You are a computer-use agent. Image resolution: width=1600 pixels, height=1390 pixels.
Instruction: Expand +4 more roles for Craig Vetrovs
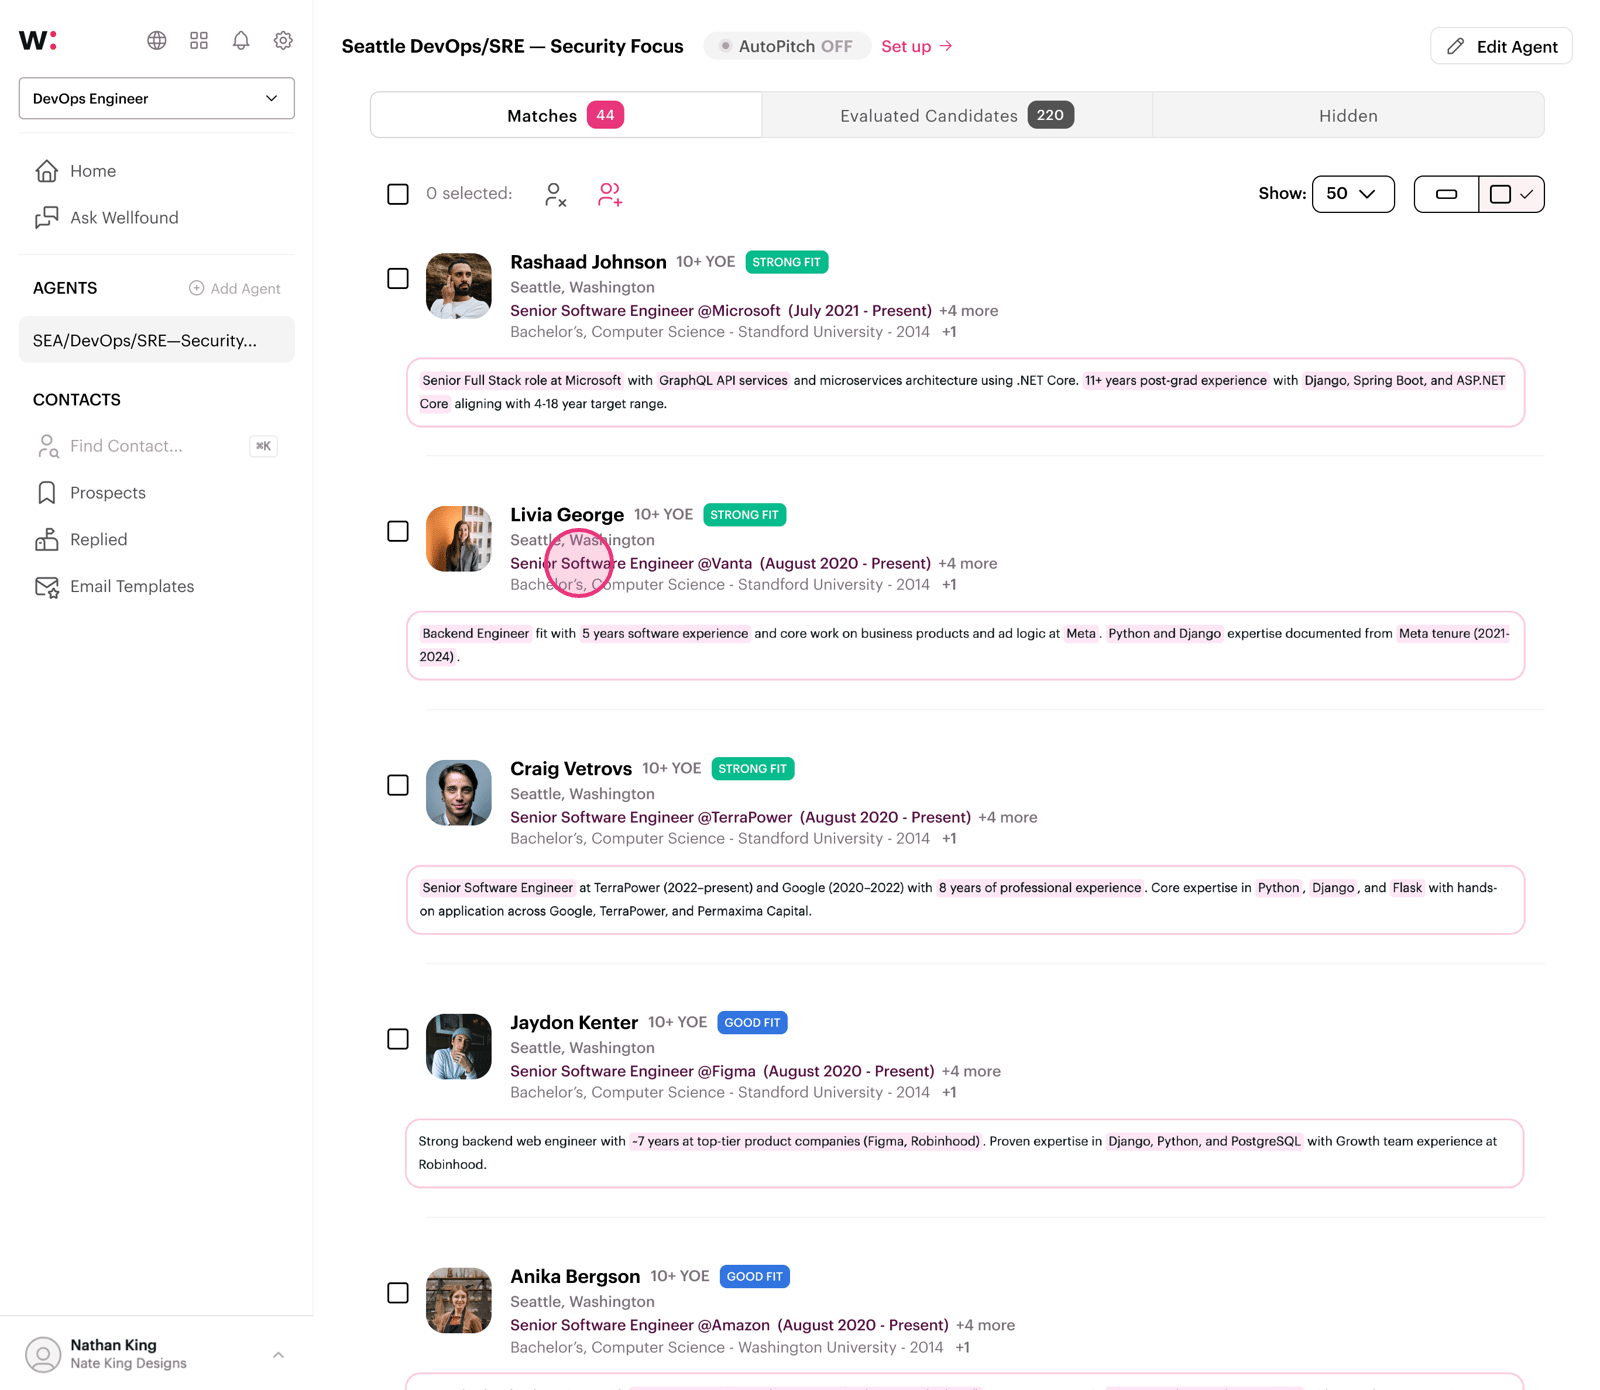[x=1007, y=818]
